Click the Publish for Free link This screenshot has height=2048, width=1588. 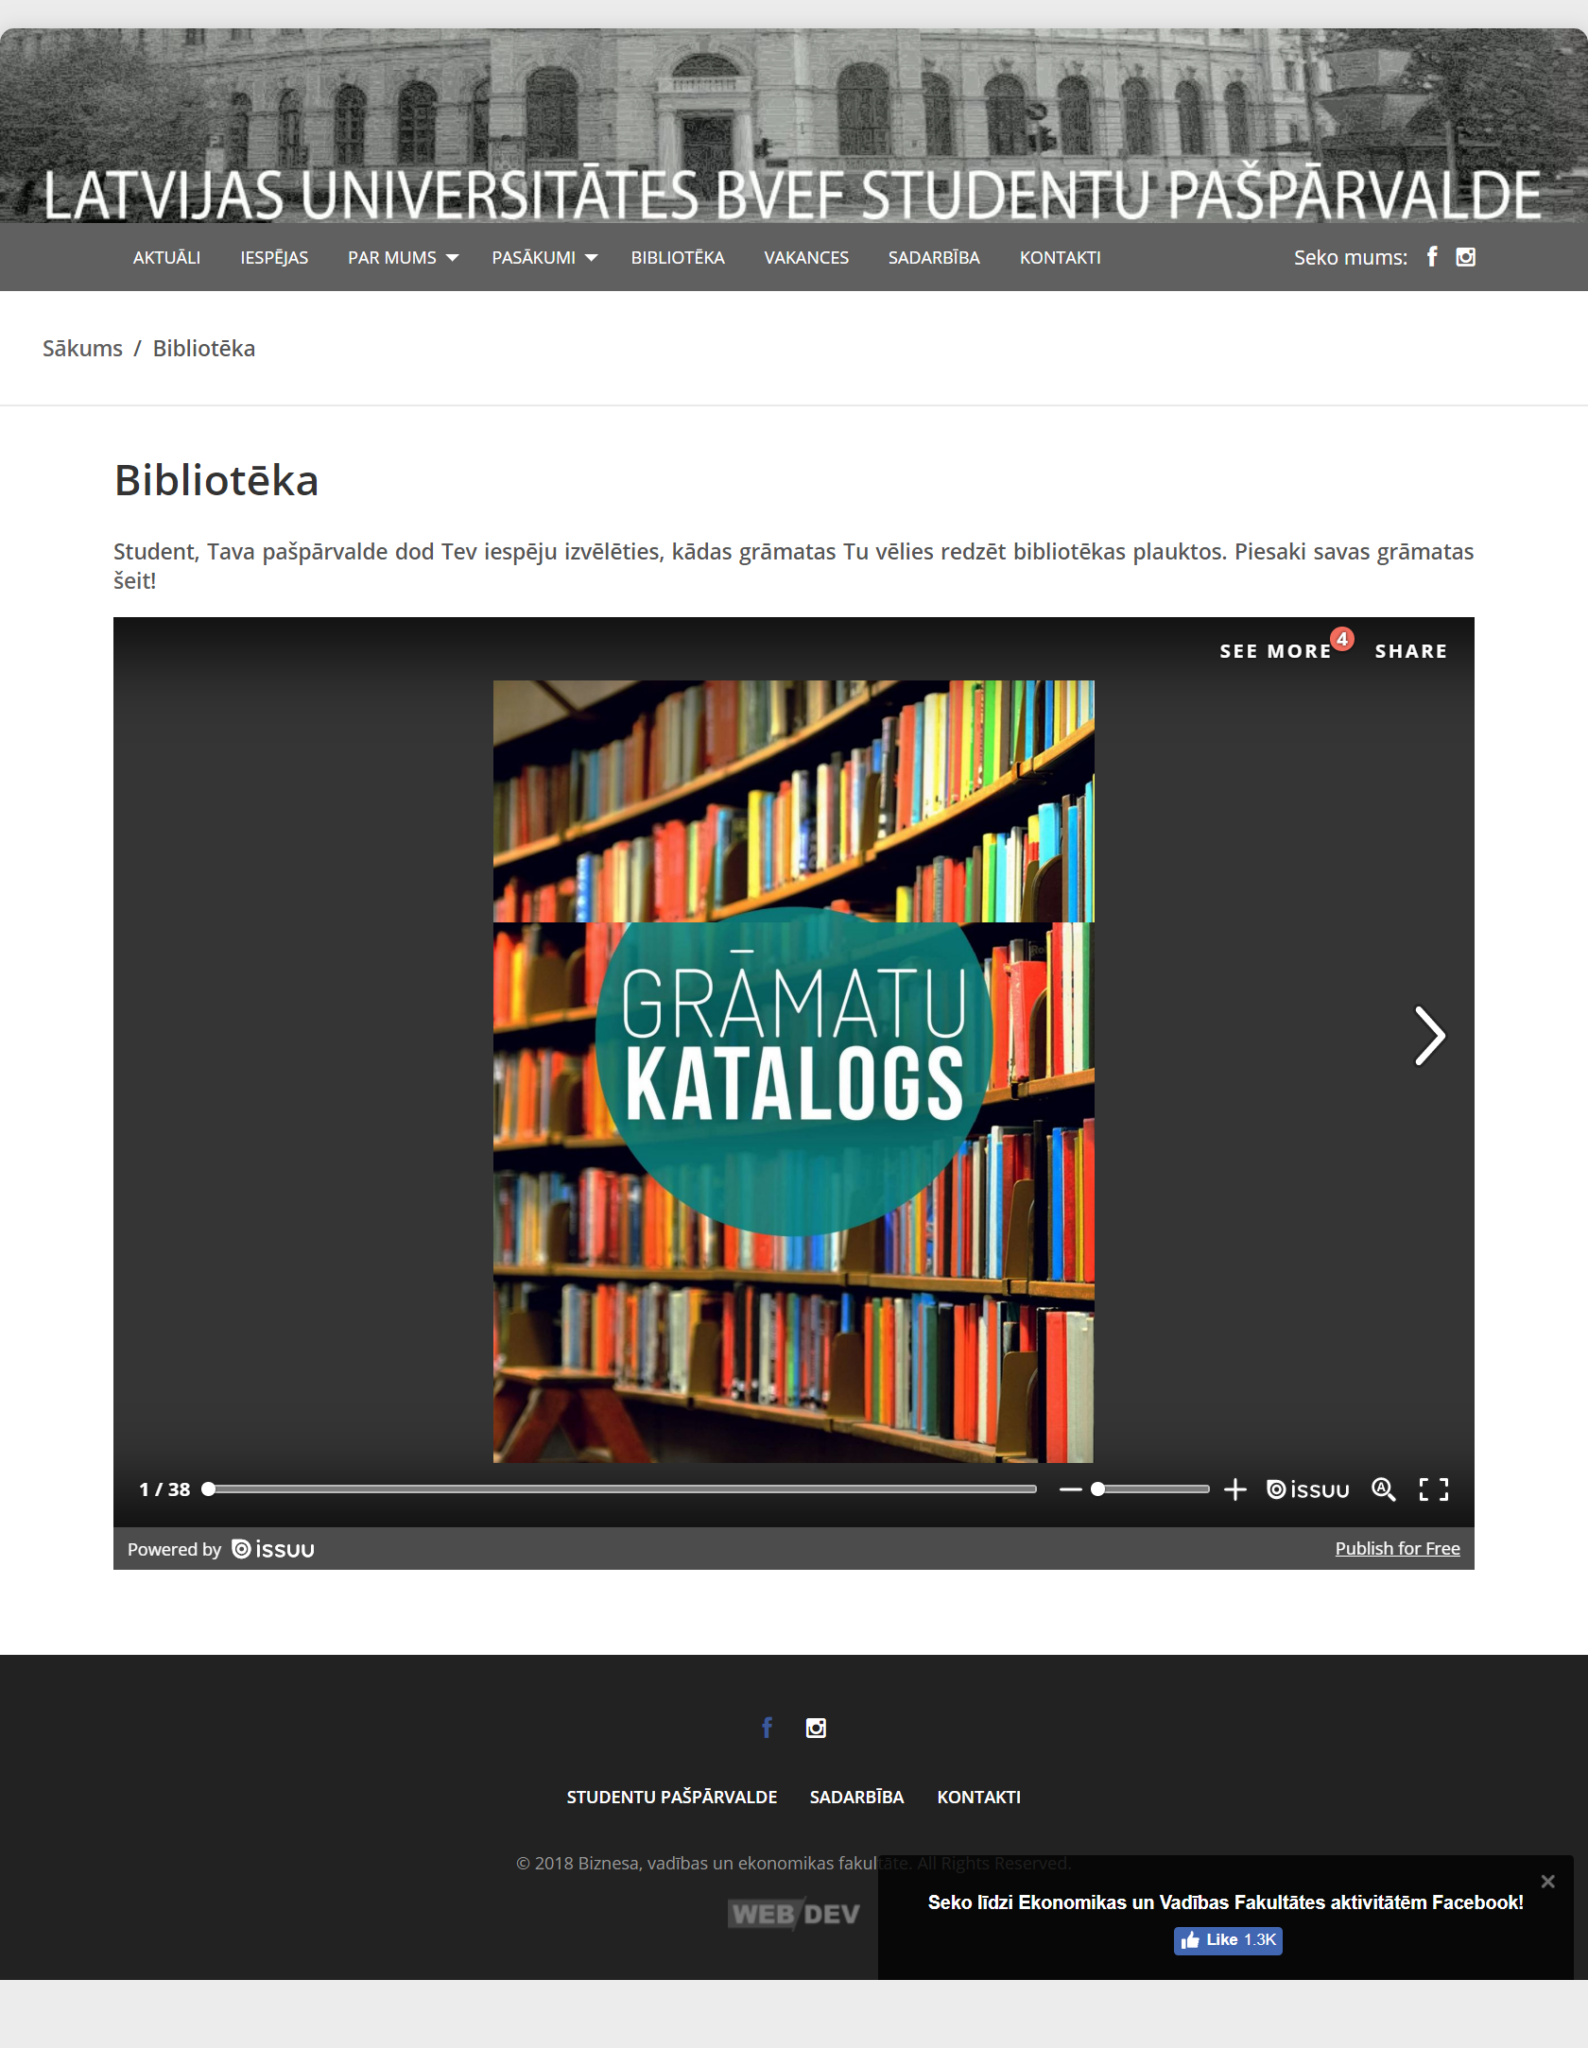(x=1397, y=1548)
